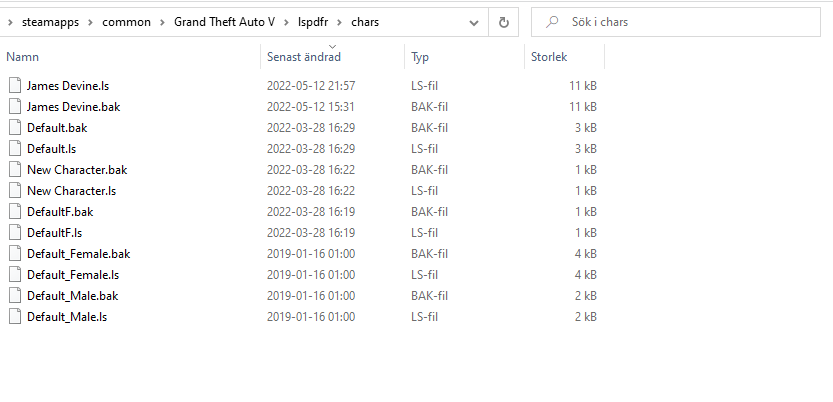Click the Default_Male.bak file icon
Image resolution: width=833 pixels, height=402 pixels.
(14, 295)
